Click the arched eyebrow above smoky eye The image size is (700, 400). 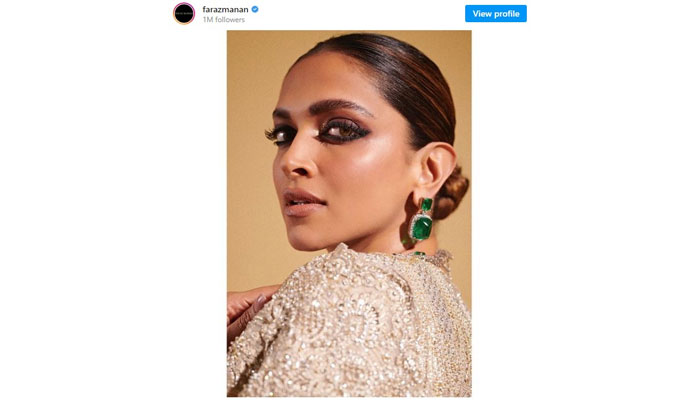(340, 106)
